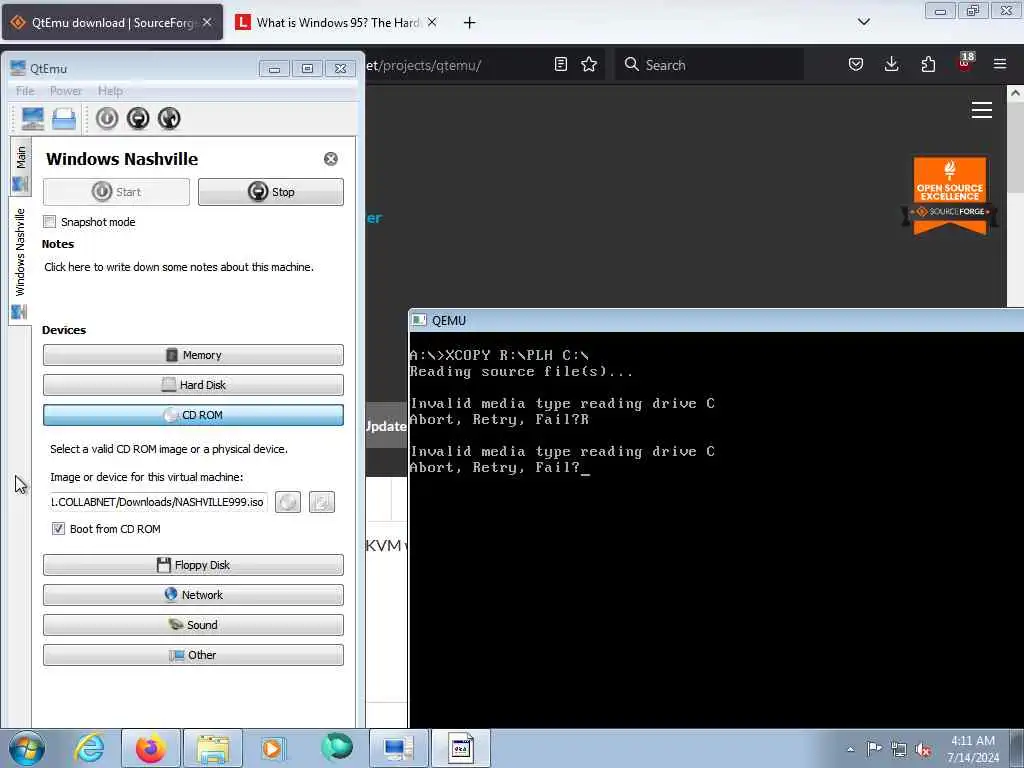Open the Firefox application menu

point(1000,64)
